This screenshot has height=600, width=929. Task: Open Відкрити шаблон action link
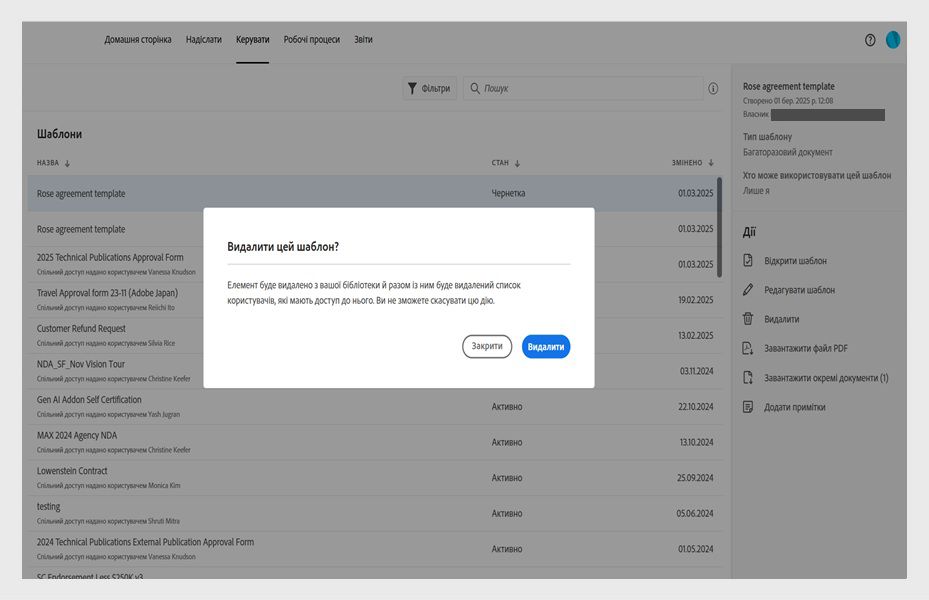tap(795, 261)
